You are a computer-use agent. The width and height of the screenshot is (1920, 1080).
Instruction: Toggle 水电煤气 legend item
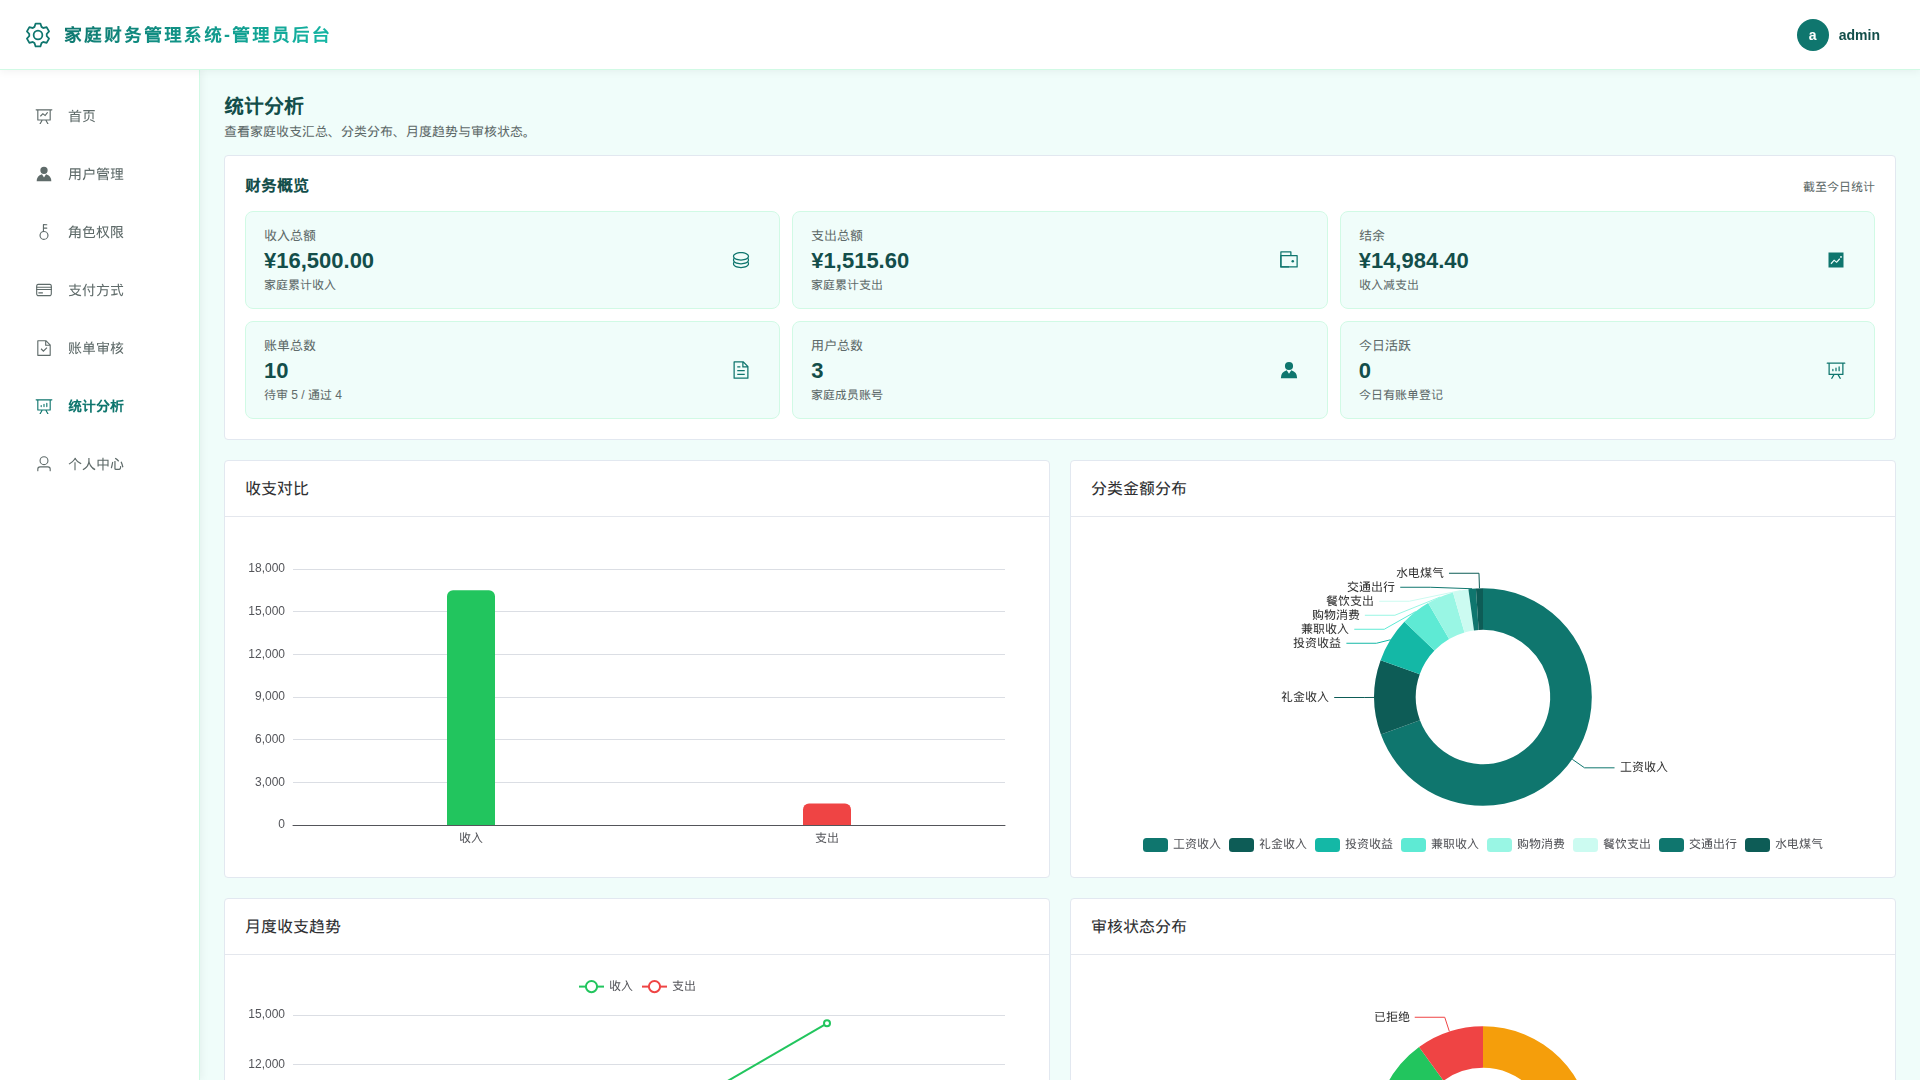coord(1783,845)
